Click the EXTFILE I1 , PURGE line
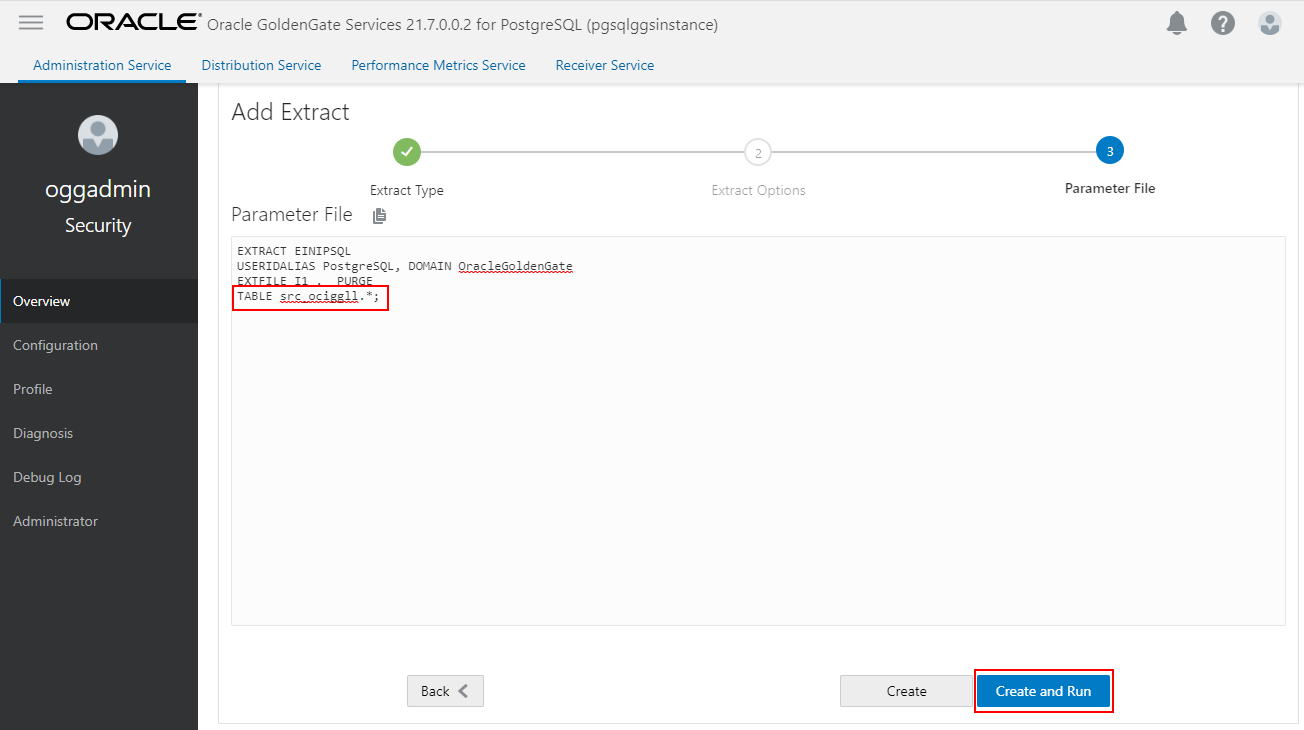Viewport: 1304px width, 730px height. click(x=305, y=281)
